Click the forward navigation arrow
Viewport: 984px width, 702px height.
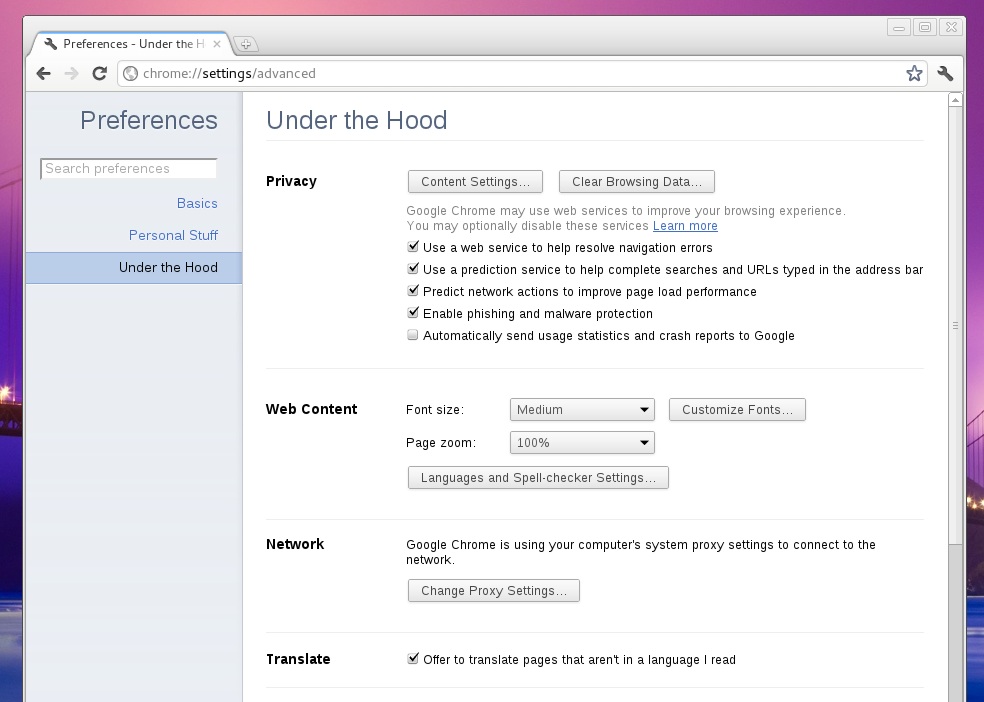[71, 73]
